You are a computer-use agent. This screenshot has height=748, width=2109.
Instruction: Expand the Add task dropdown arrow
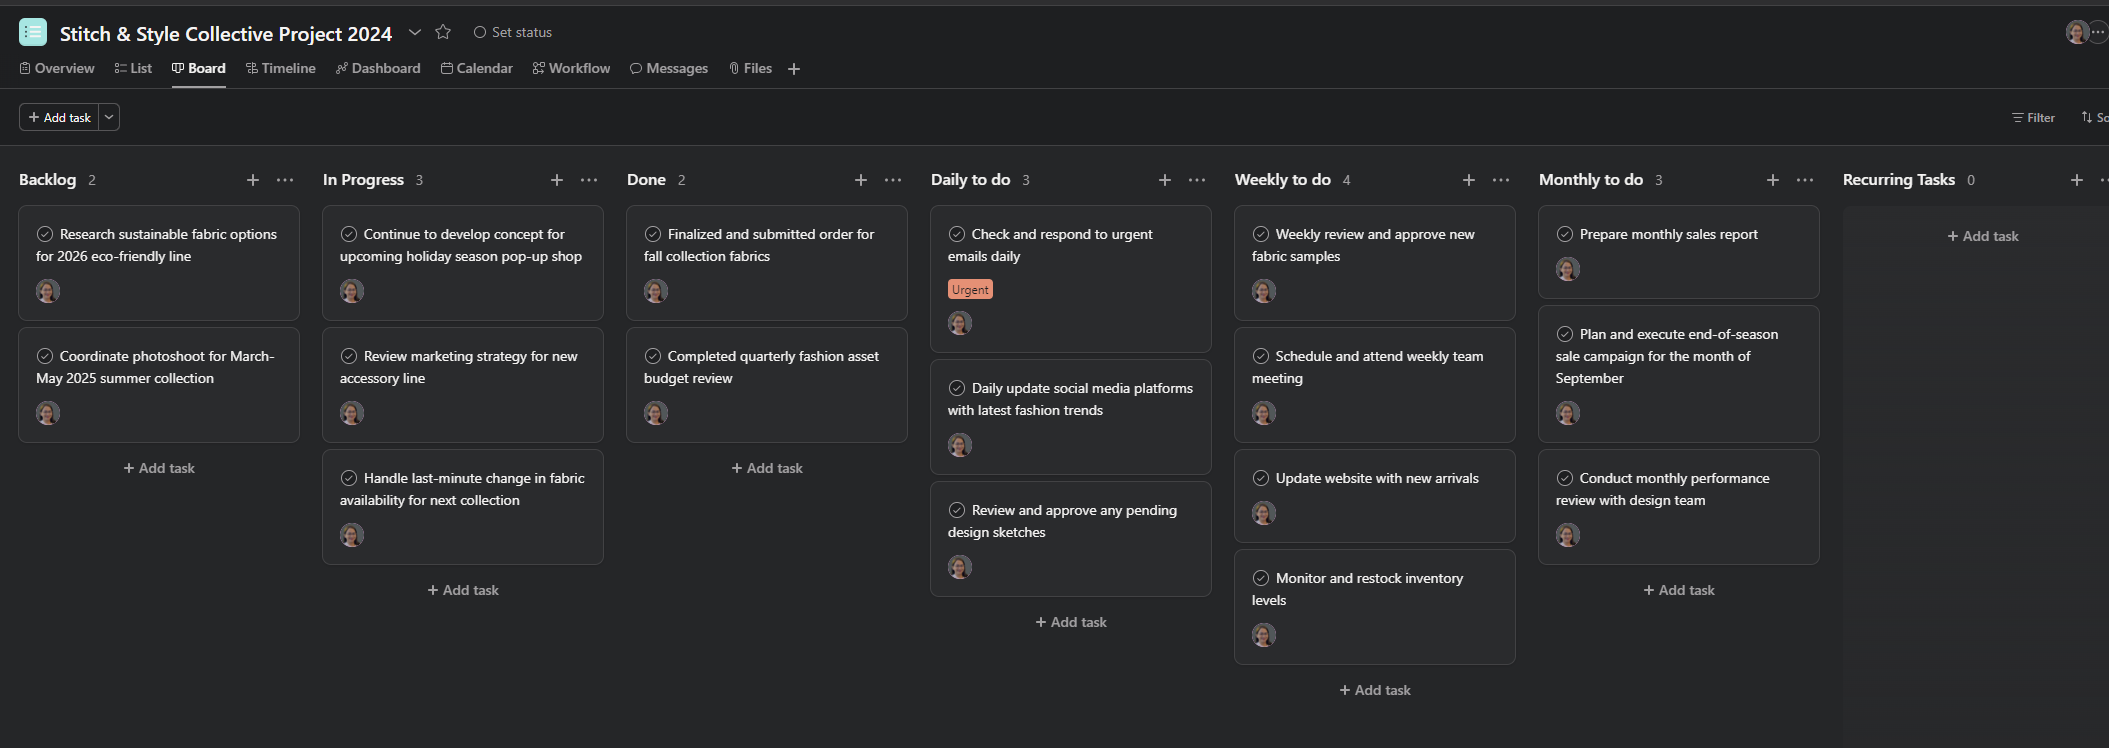coord(109,117)
